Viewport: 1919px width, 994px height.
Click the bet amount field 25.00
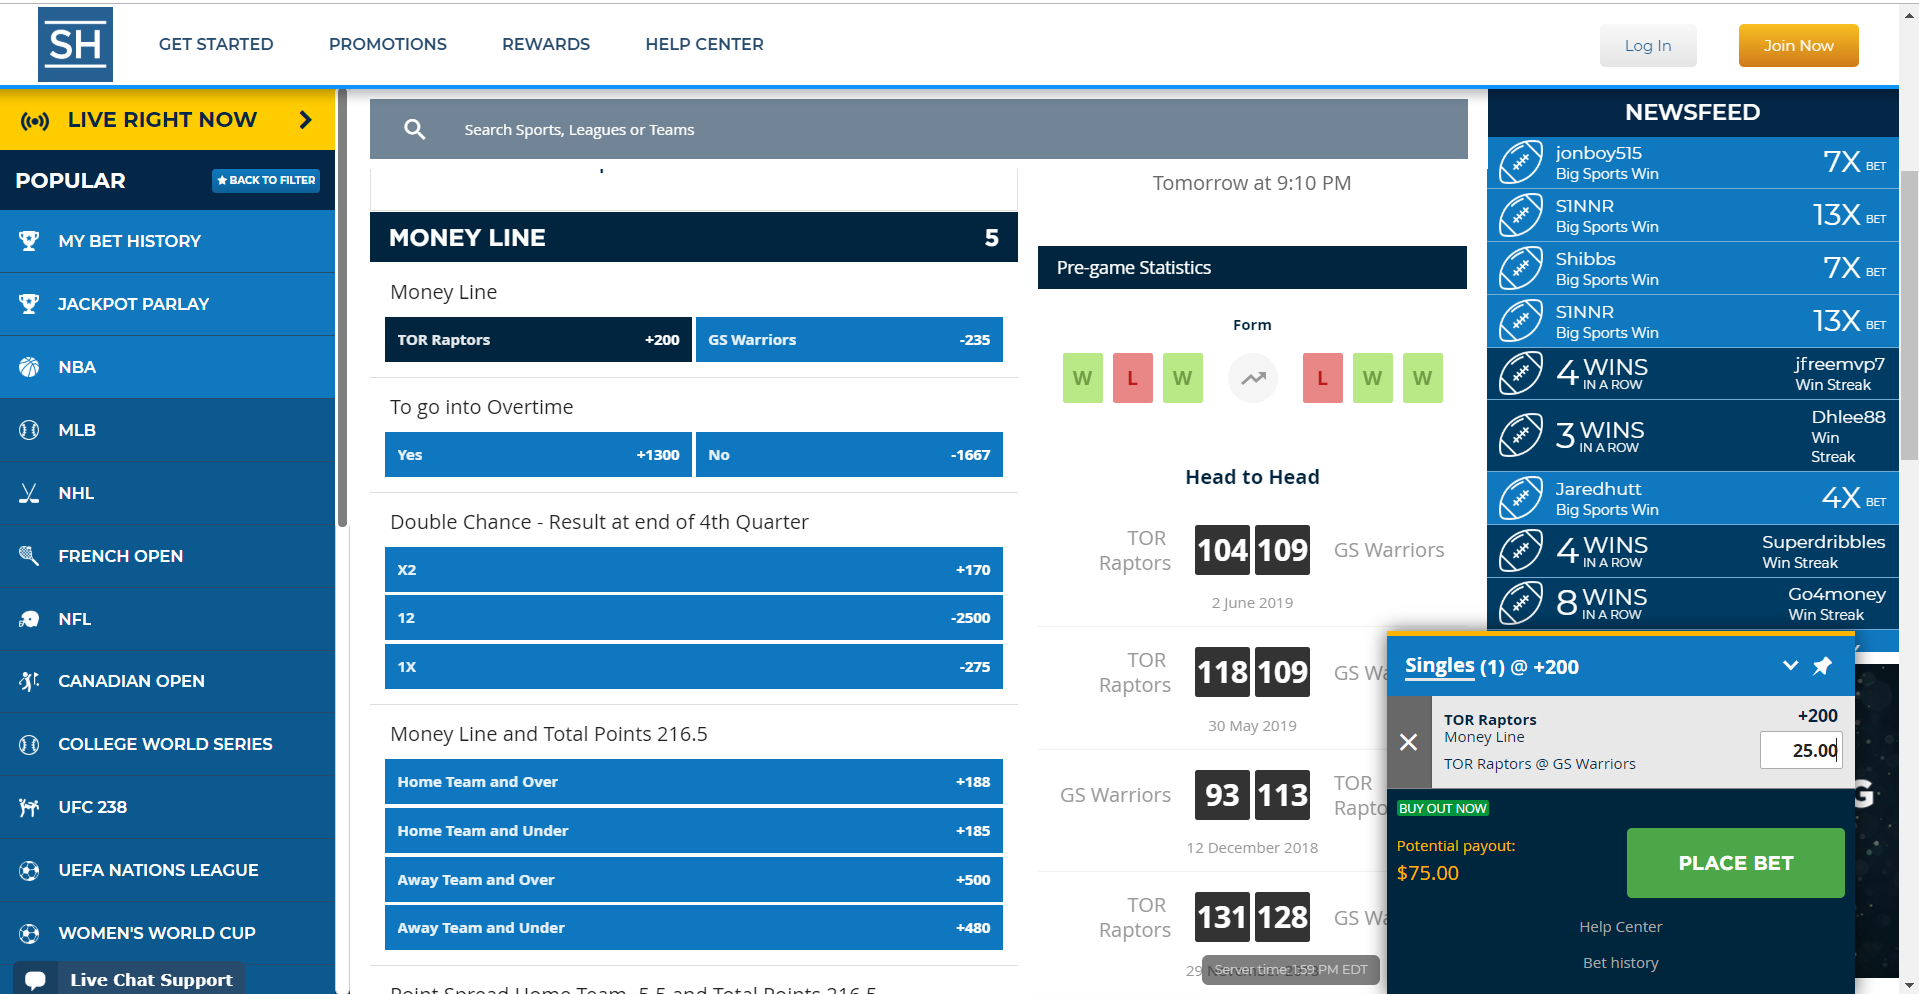pyautogui.click(x=1800, y=750)
